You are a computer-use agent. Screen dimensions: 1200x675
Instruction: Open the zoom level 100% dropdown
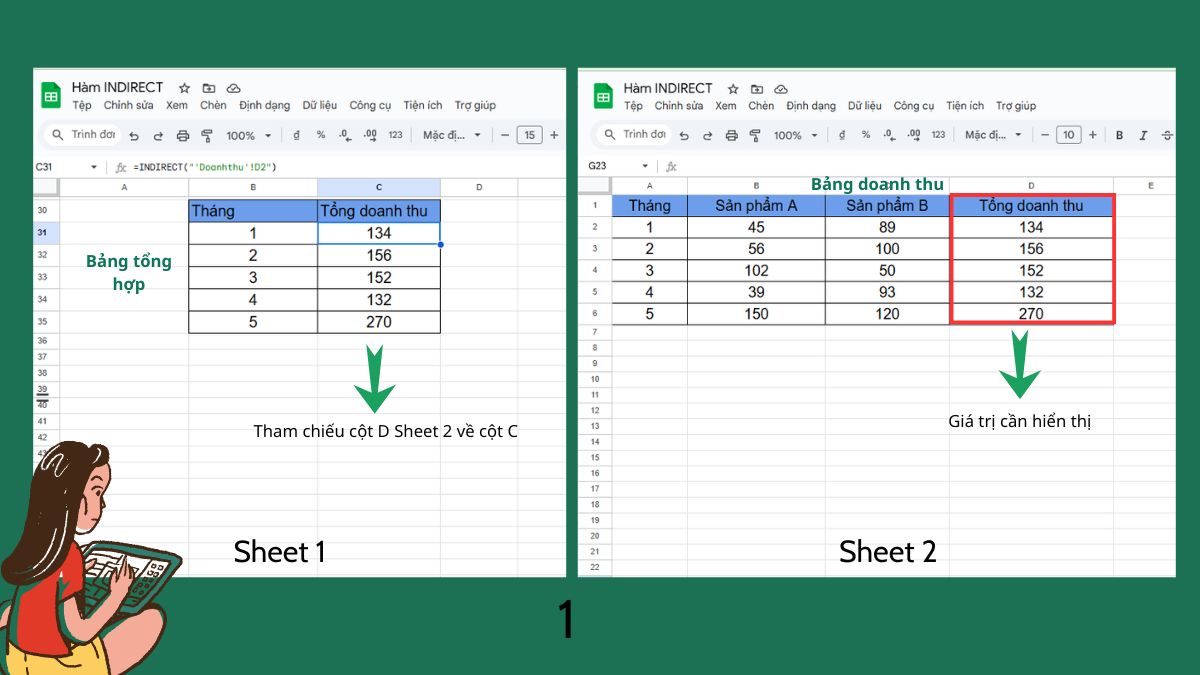click(246, 135)
